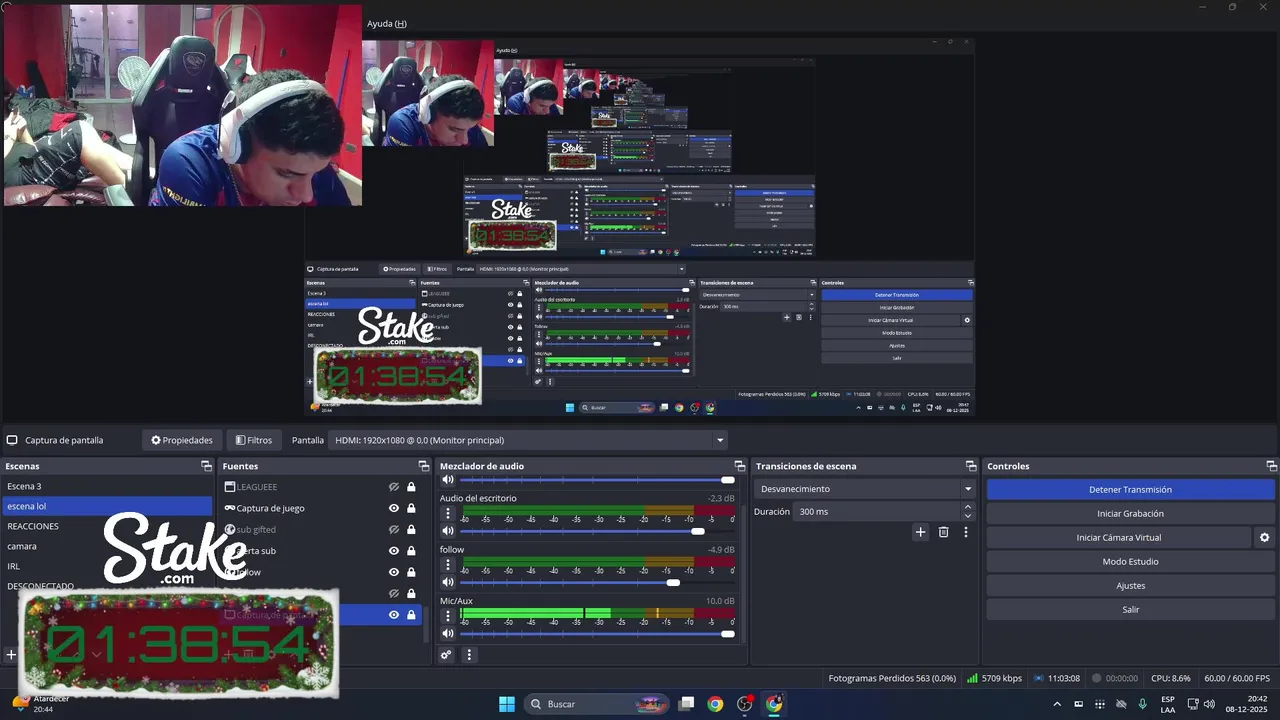This screenshot has width=1280, height=720.
Task: Decrease transition Duración with down arrow
Action: (x=967, y=516)
